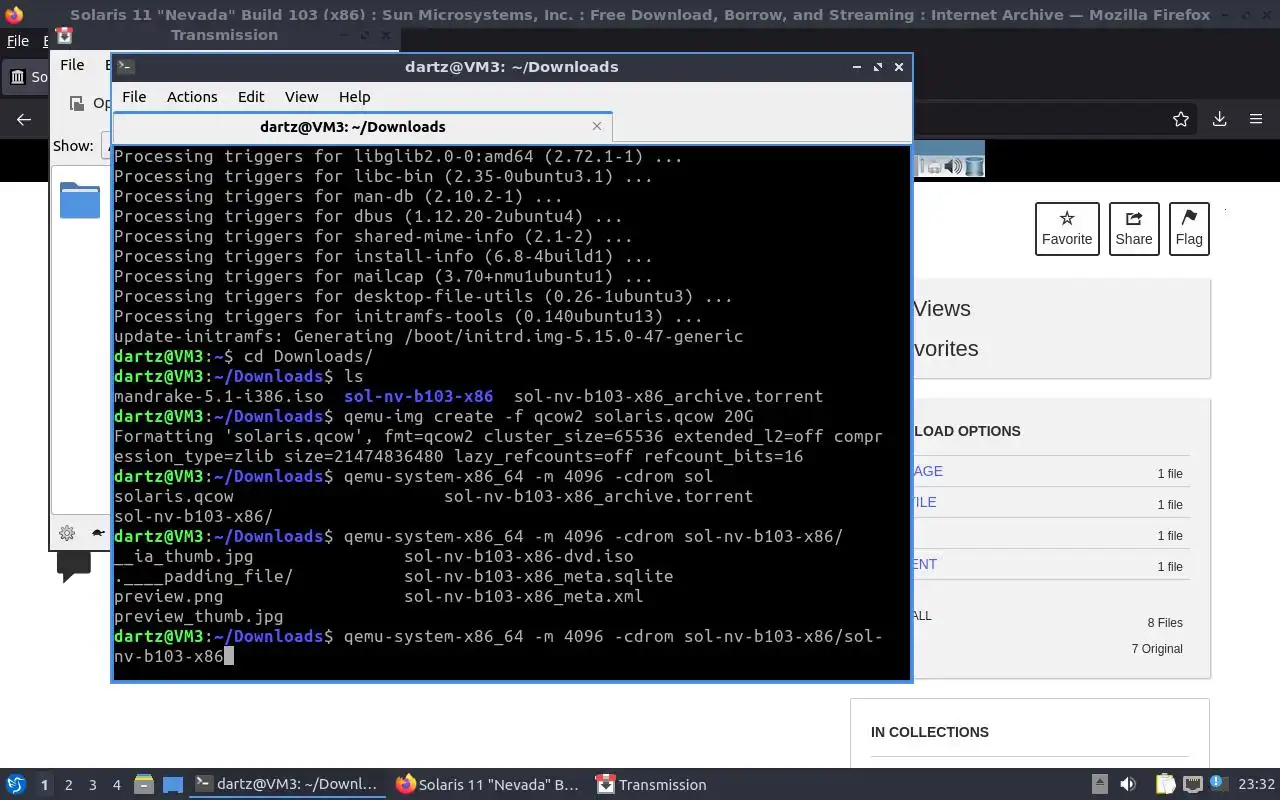Click the Transmission title bar icon
Image resolution: width=1280 pixels, height=800 pixels.
tap(64, 36)
